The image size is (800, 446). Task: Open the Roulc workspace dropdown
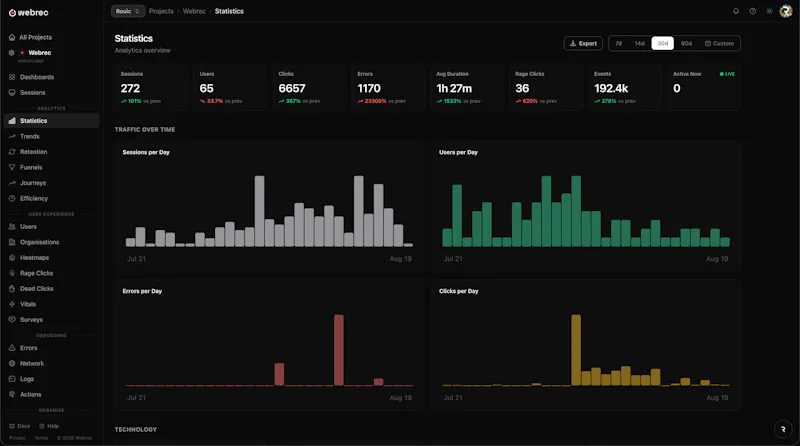(128, 11)
